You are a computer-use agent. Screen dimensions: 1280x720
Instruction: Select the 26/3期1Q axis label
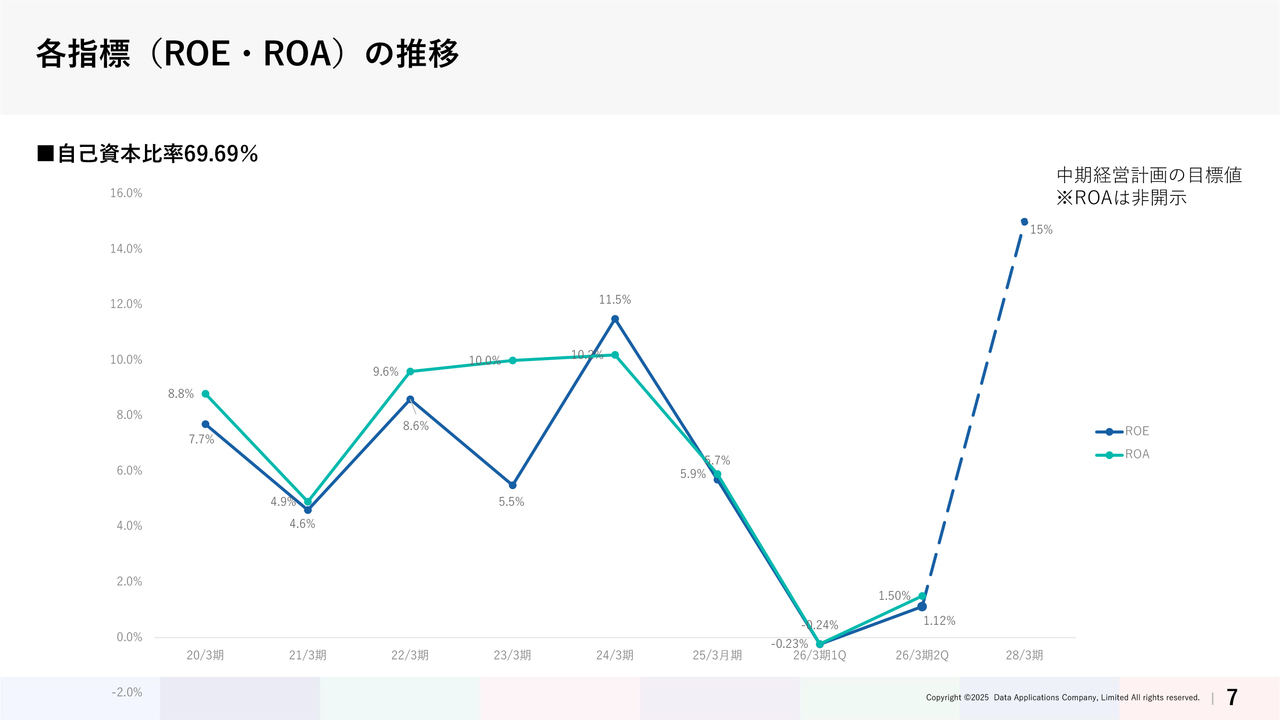tap(819, 656)
